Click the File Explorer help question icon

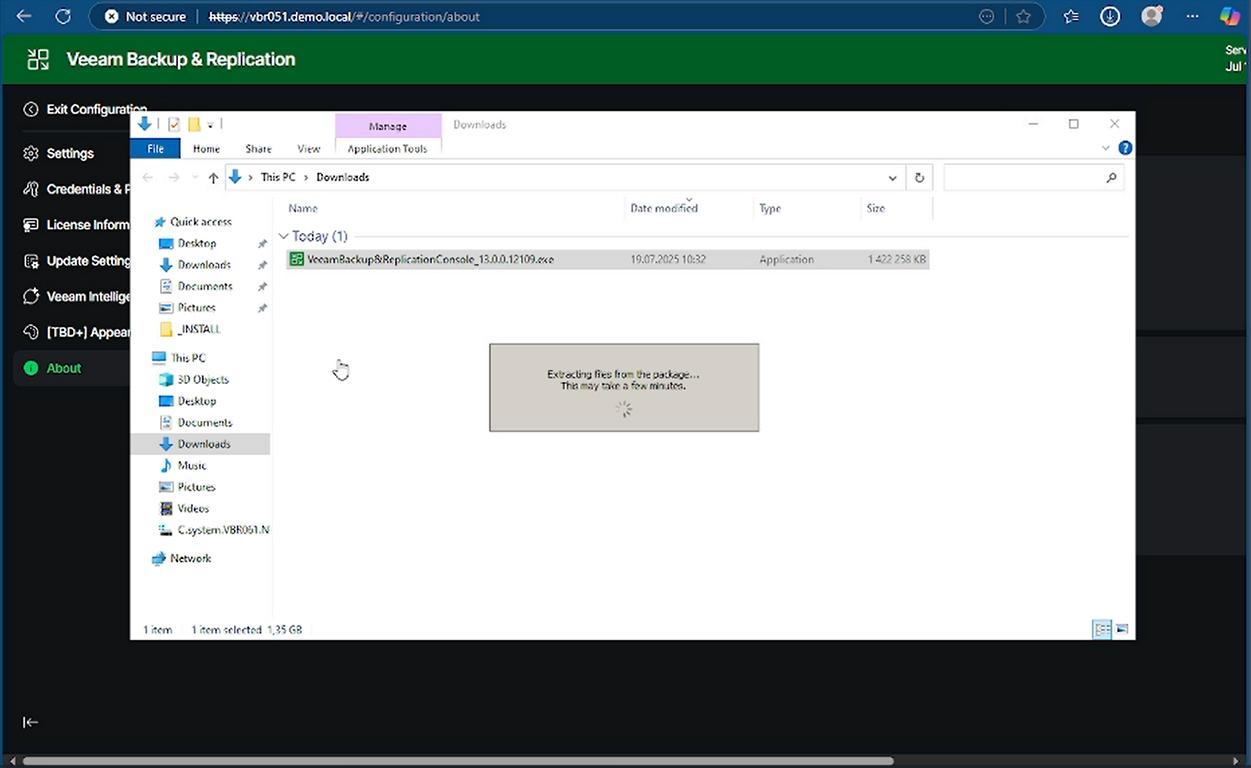click(x=1125, y=148)
